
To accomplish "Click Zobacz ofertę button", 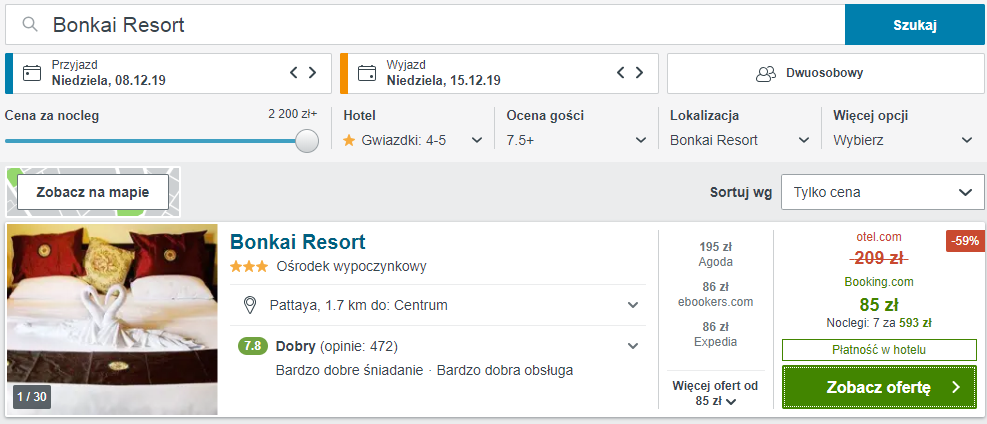I will click(879, 387).
